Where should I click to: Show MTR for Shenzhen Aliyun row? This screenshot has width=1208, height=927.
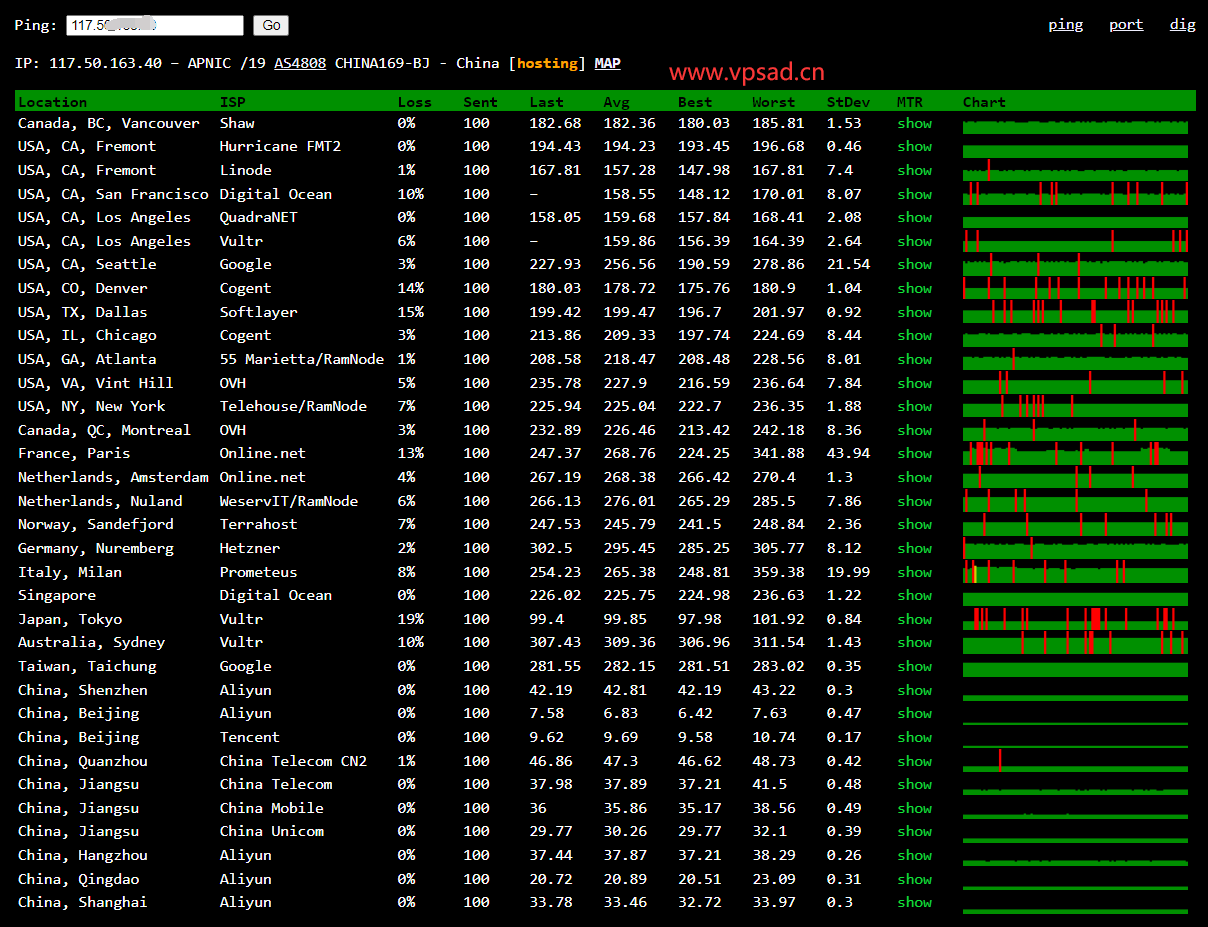(x=914, y=690)
